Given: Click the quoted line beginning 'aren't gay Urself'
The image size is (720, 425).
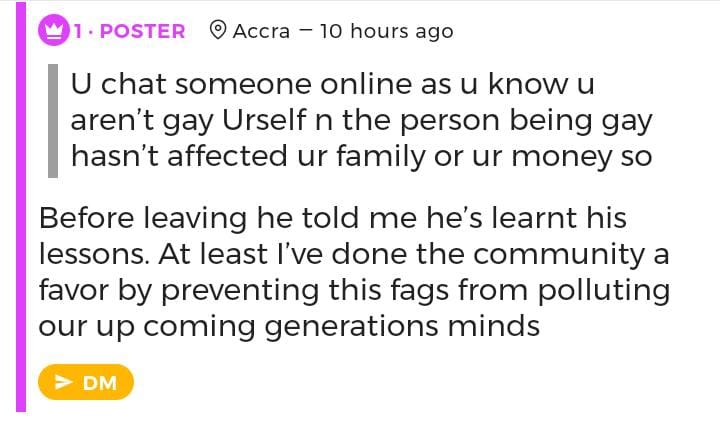Looking at the screenshot, I should tap(361, 121).
